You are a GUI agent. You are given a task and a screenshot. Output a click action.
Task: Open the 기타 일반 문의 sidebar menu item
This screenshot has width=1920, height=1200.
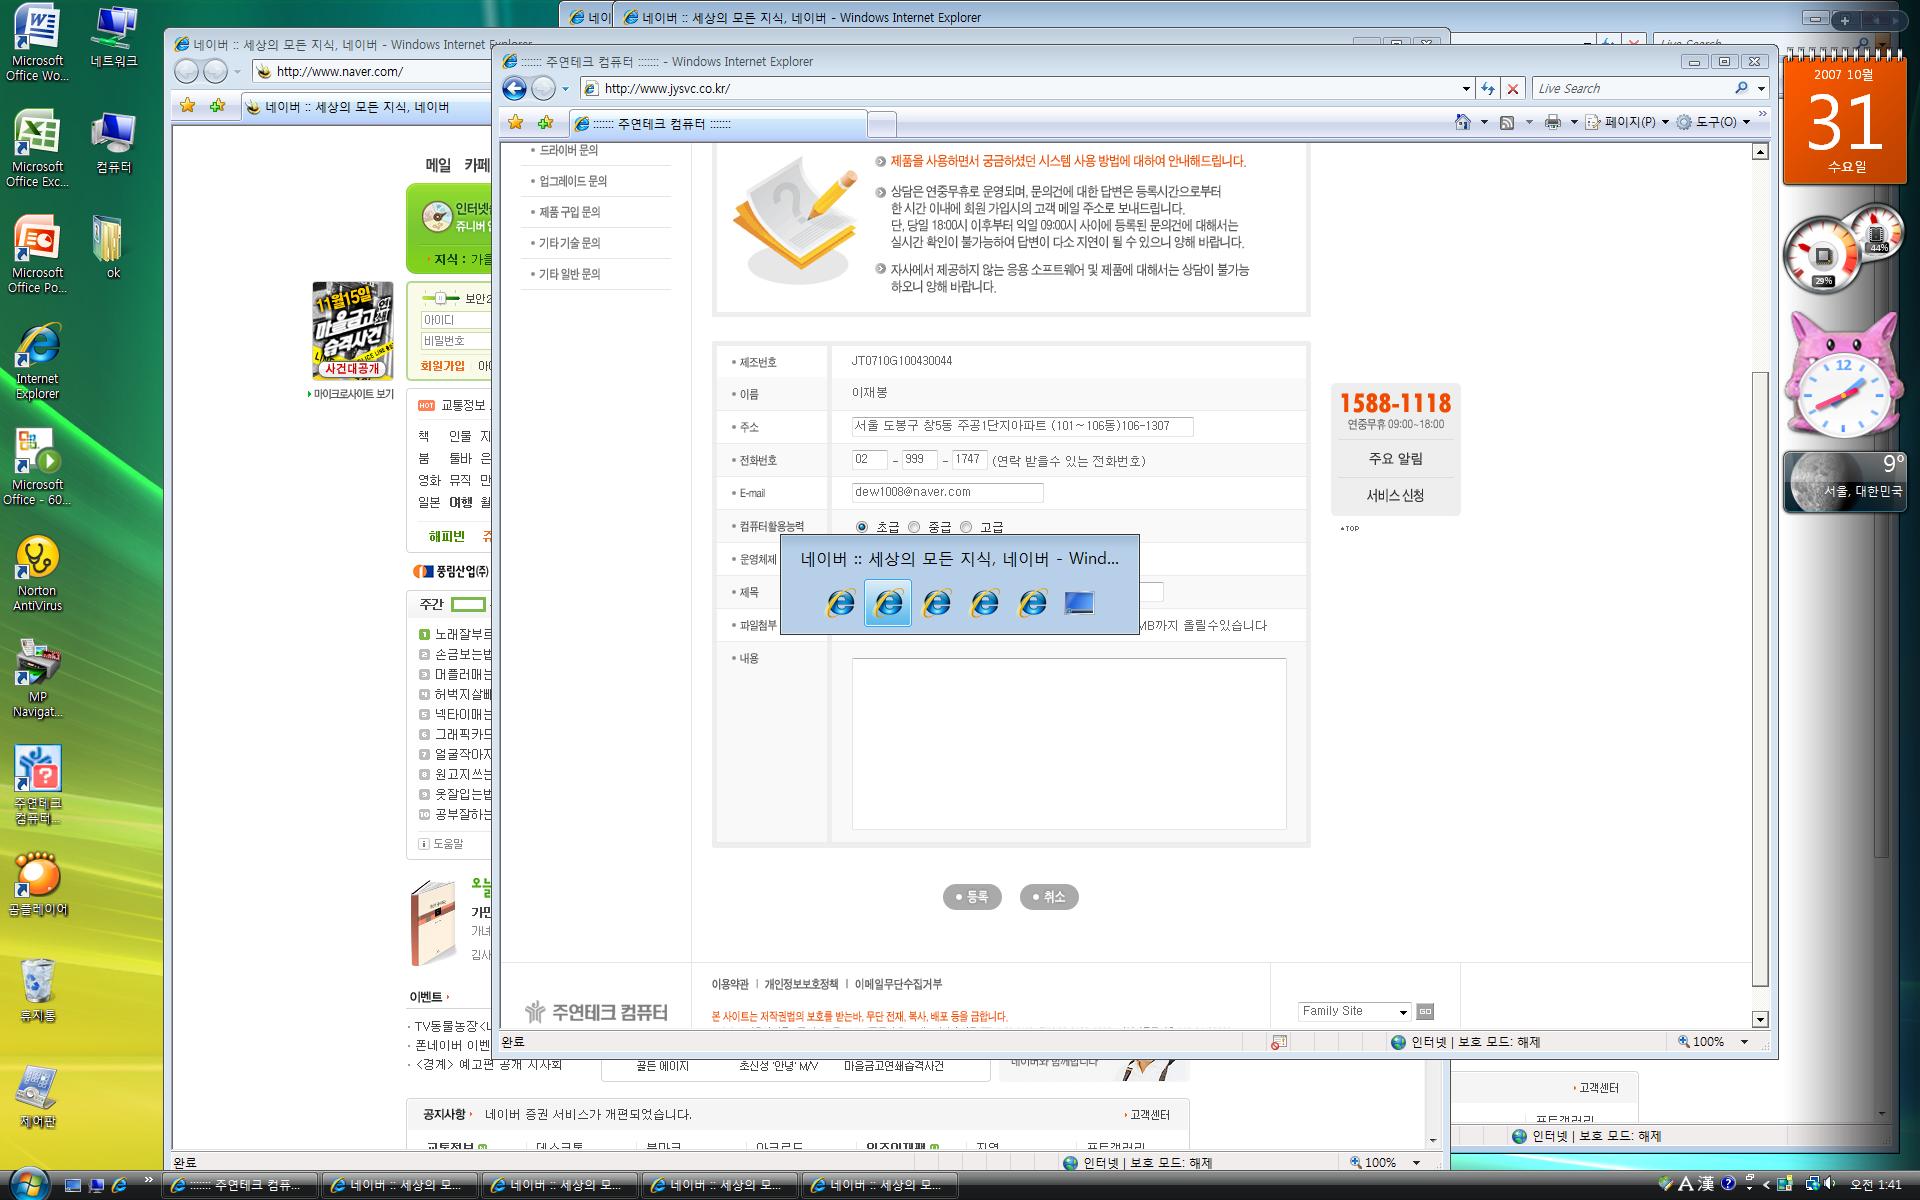click(569, 274)
